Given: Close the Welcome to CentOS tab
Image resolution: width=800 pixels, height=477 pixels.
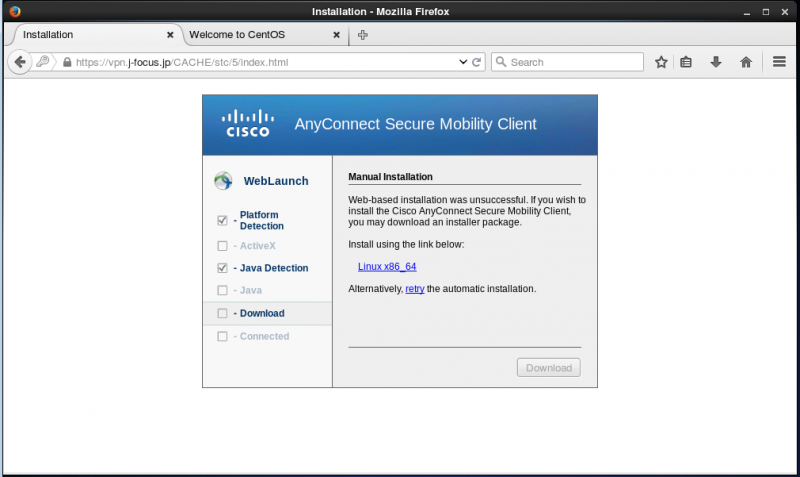Looking at the screenshot, I should [x=336, y=35].
